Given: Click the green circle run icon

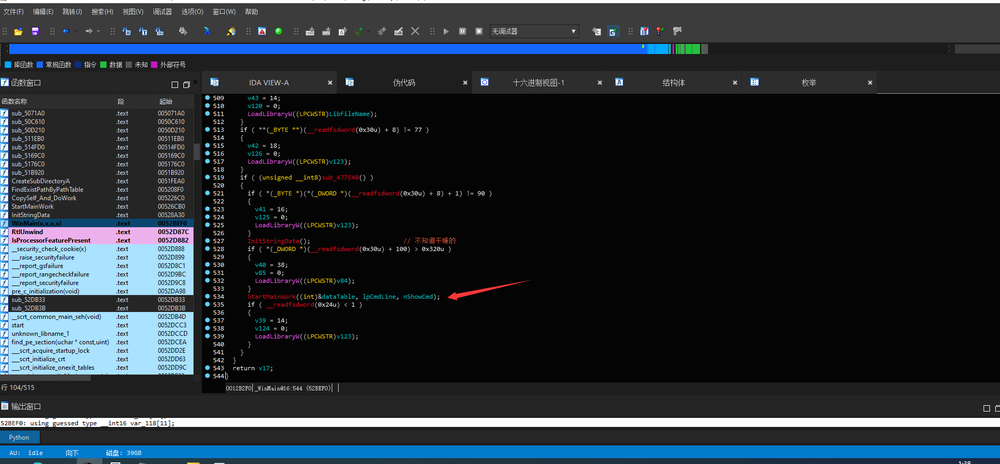Looking at the screenshot, I should [x=278, y=31].
